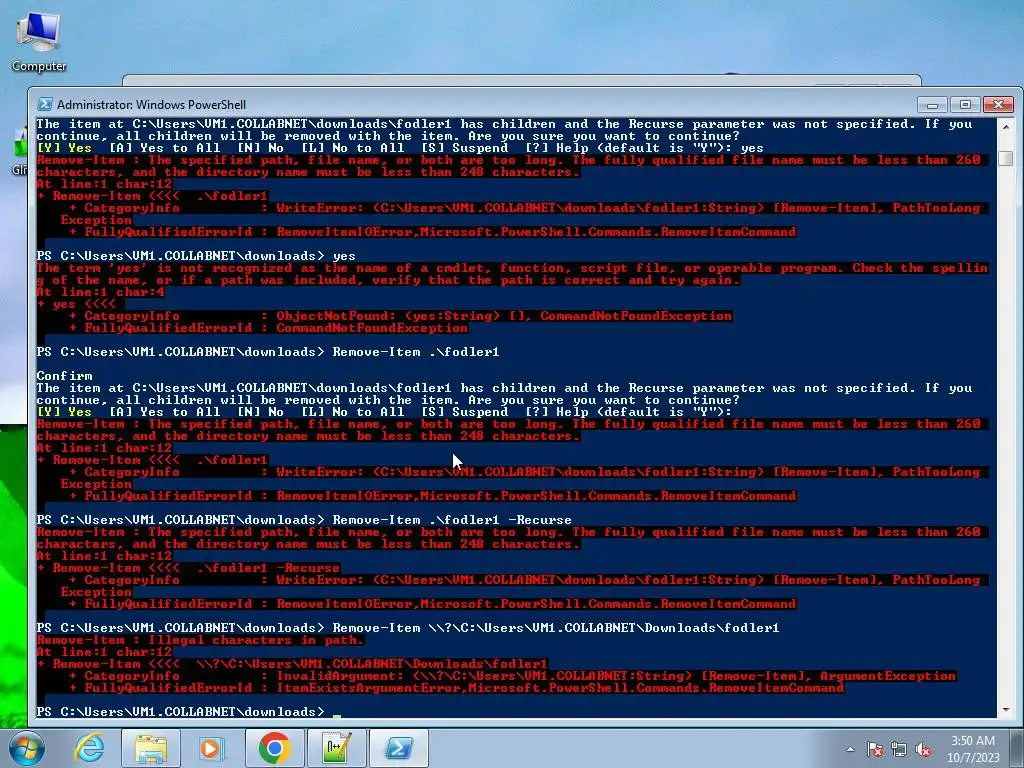The height and width of the screenshot is (768, 1024).
Task: Open the Windows Start orb
Action: click(27, 748)
